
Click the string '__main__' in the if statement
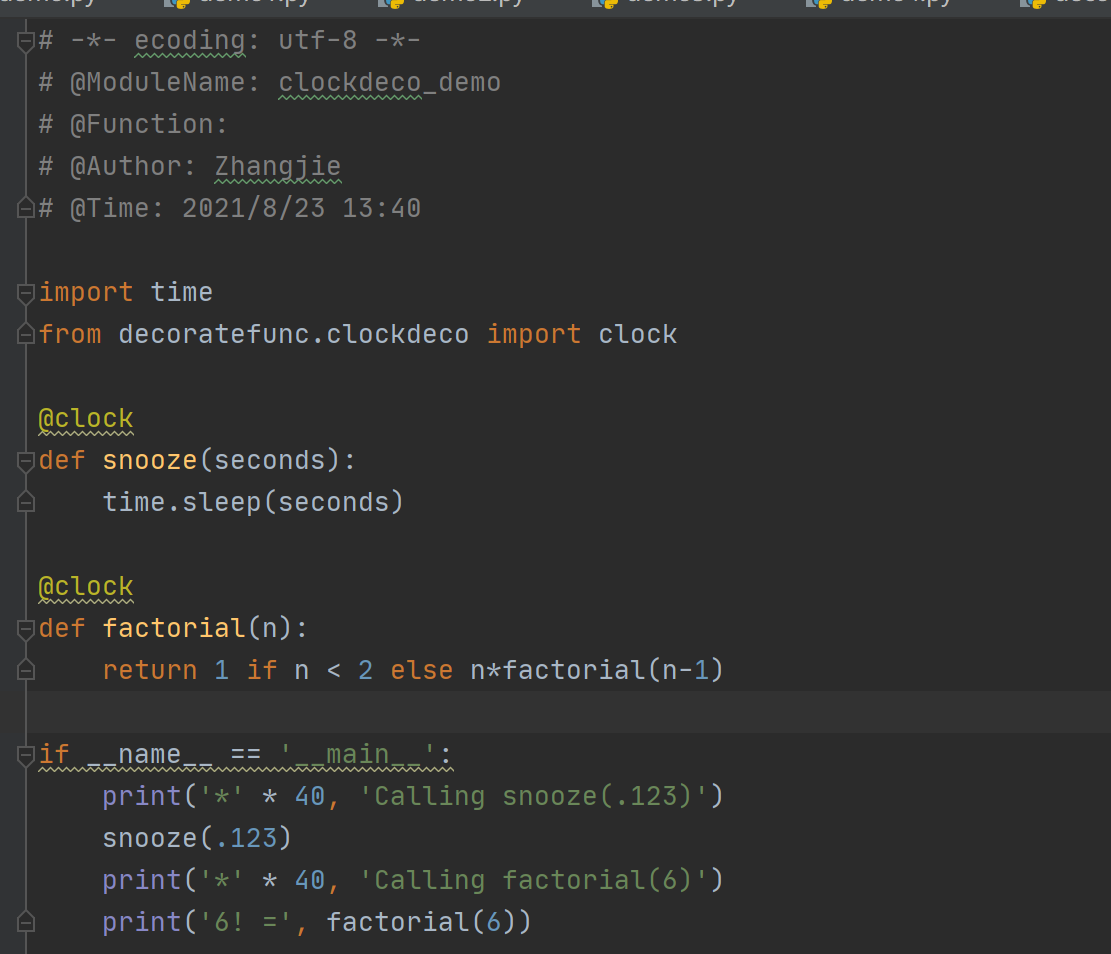click(x=357, y=755)
